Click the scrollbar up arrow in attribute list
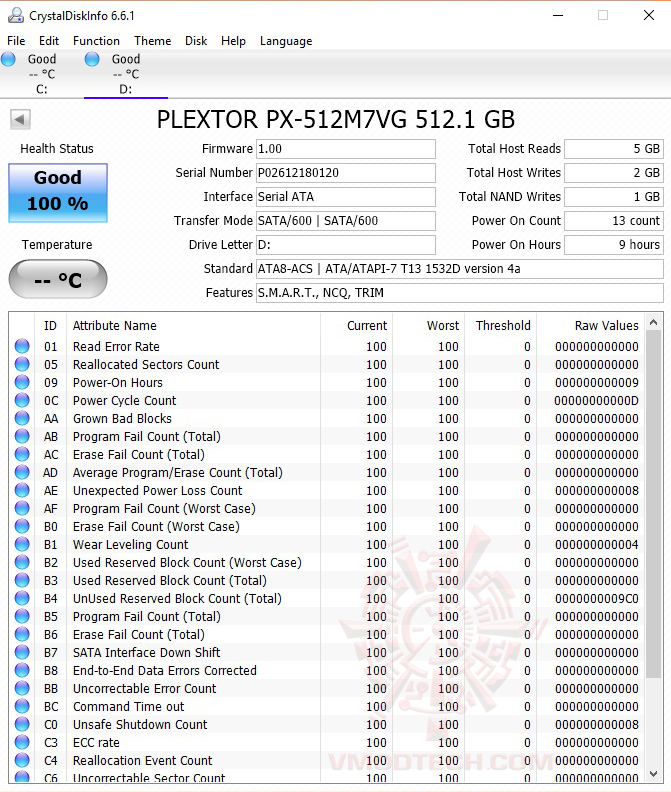671x792 pixels. (653, 322)
